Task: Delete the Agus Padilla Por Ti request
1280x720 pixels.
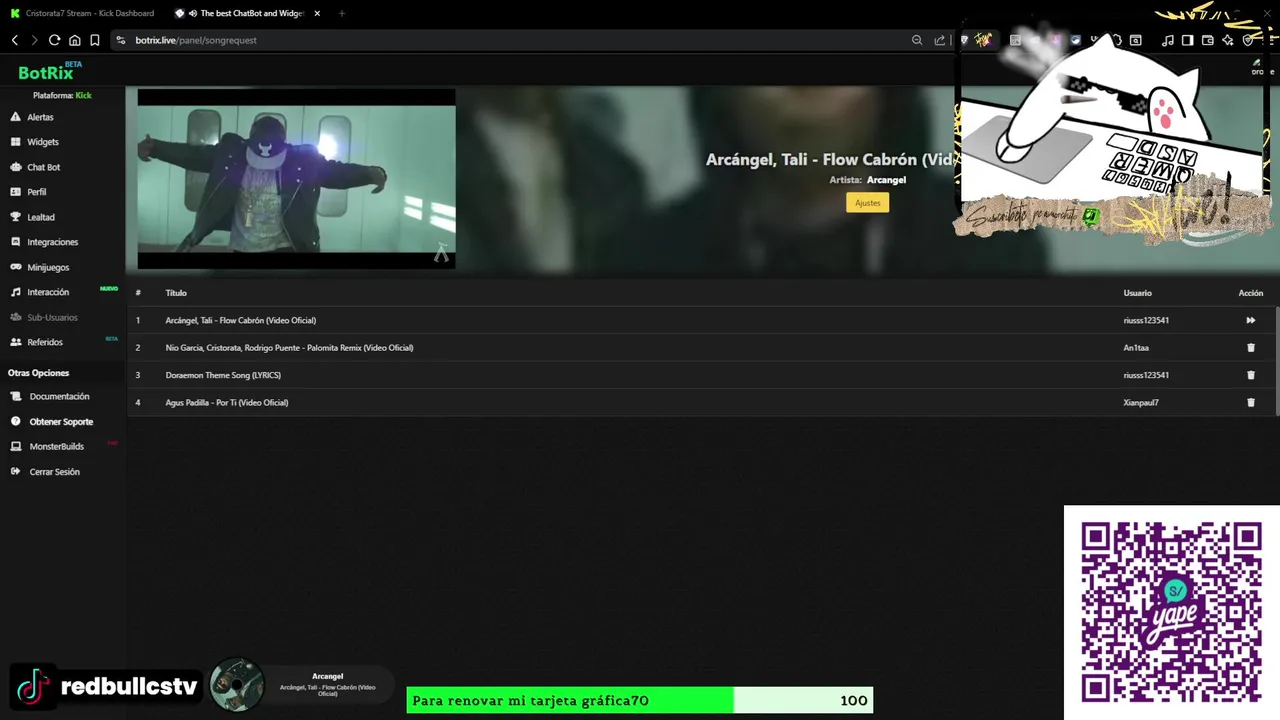Action: [x=1250, y=402]
